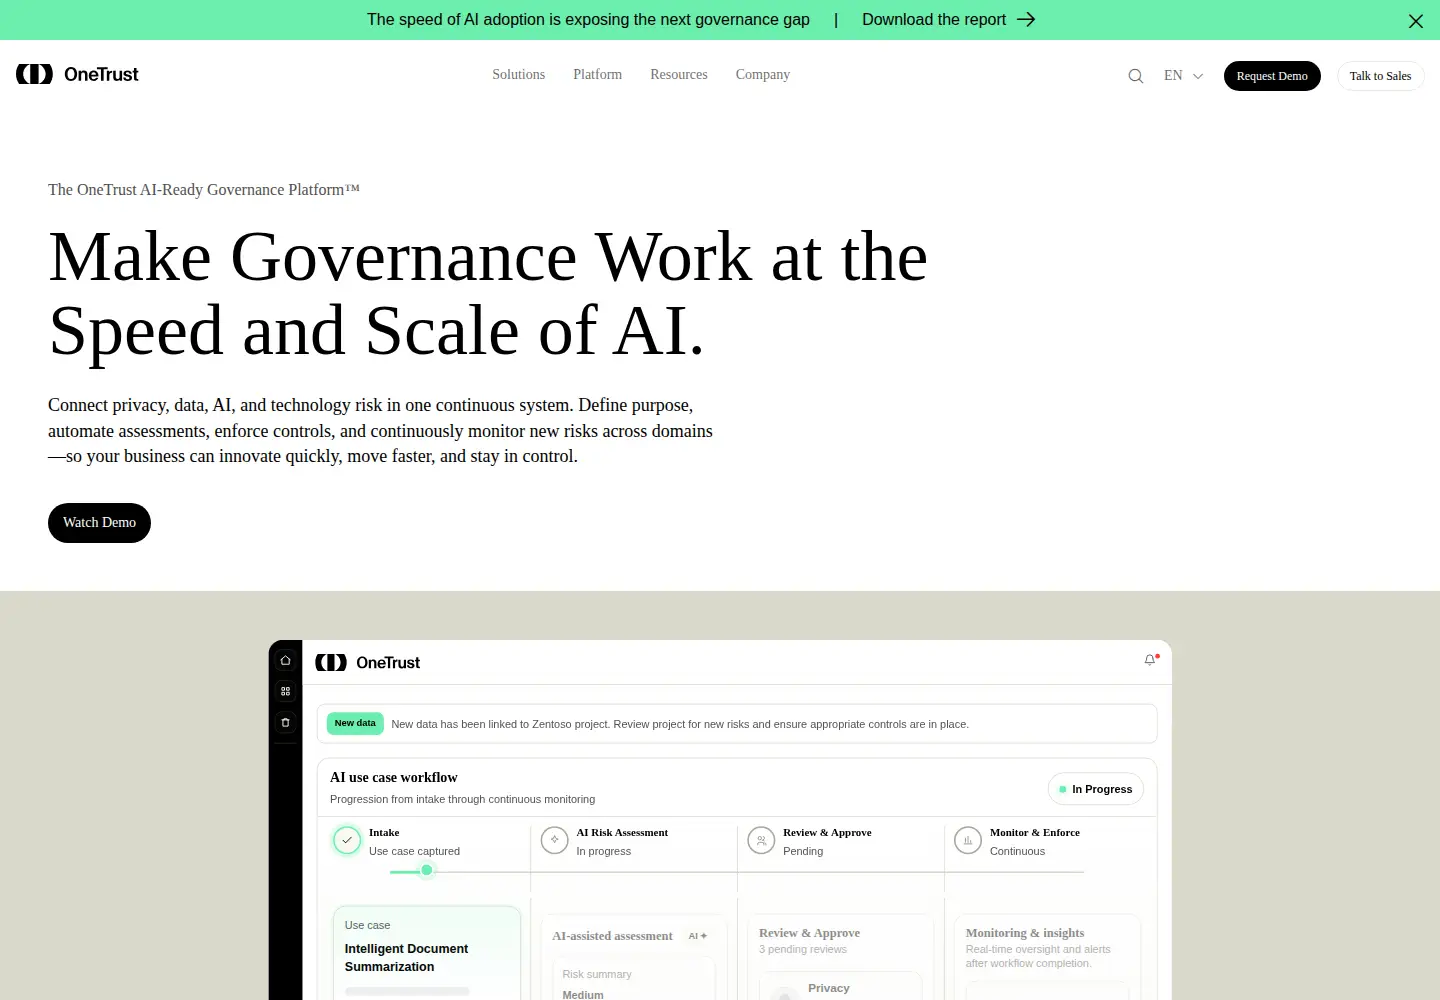The width and height of the screenshot is (1440, 1000).
Task: Click the Talk to Sales button
Action: pos(1380,76)
